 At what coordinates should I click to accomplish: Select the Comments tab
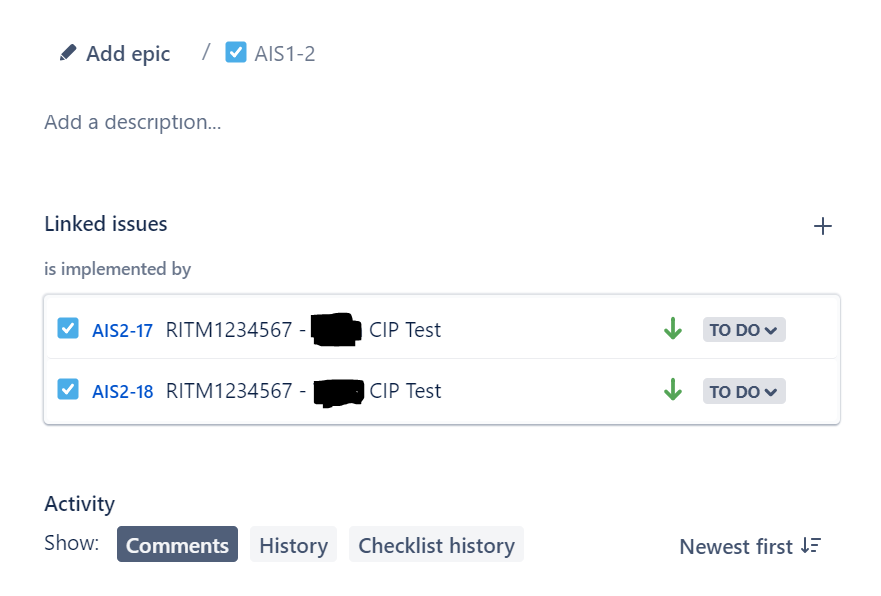[176, 545]
